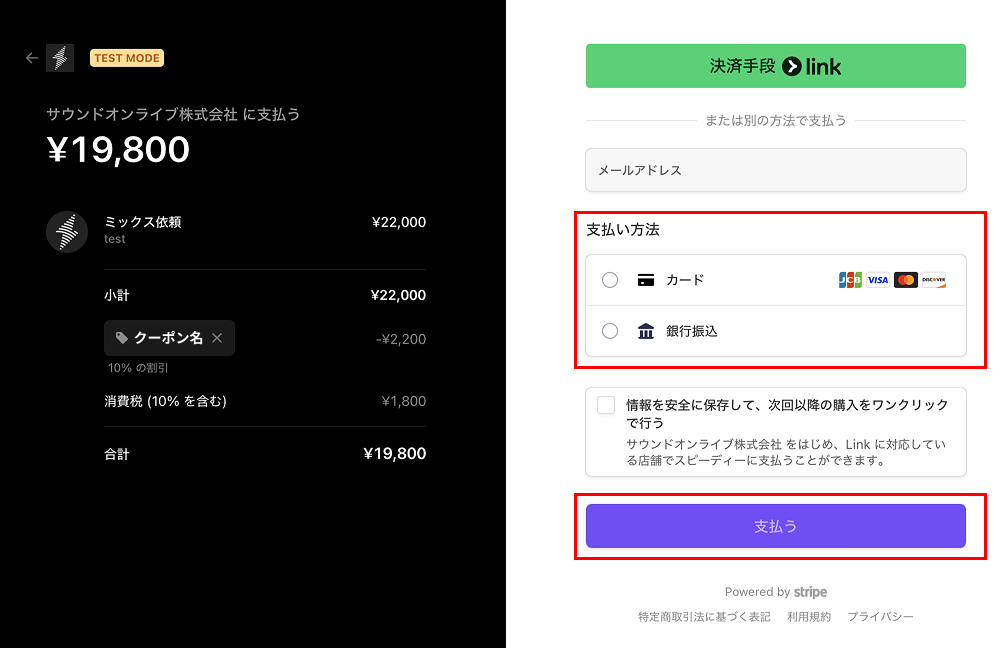1003x648 pixels.
Task: Click the ミックス依頼 product thumbnail
Action: [x=67, y=231]
